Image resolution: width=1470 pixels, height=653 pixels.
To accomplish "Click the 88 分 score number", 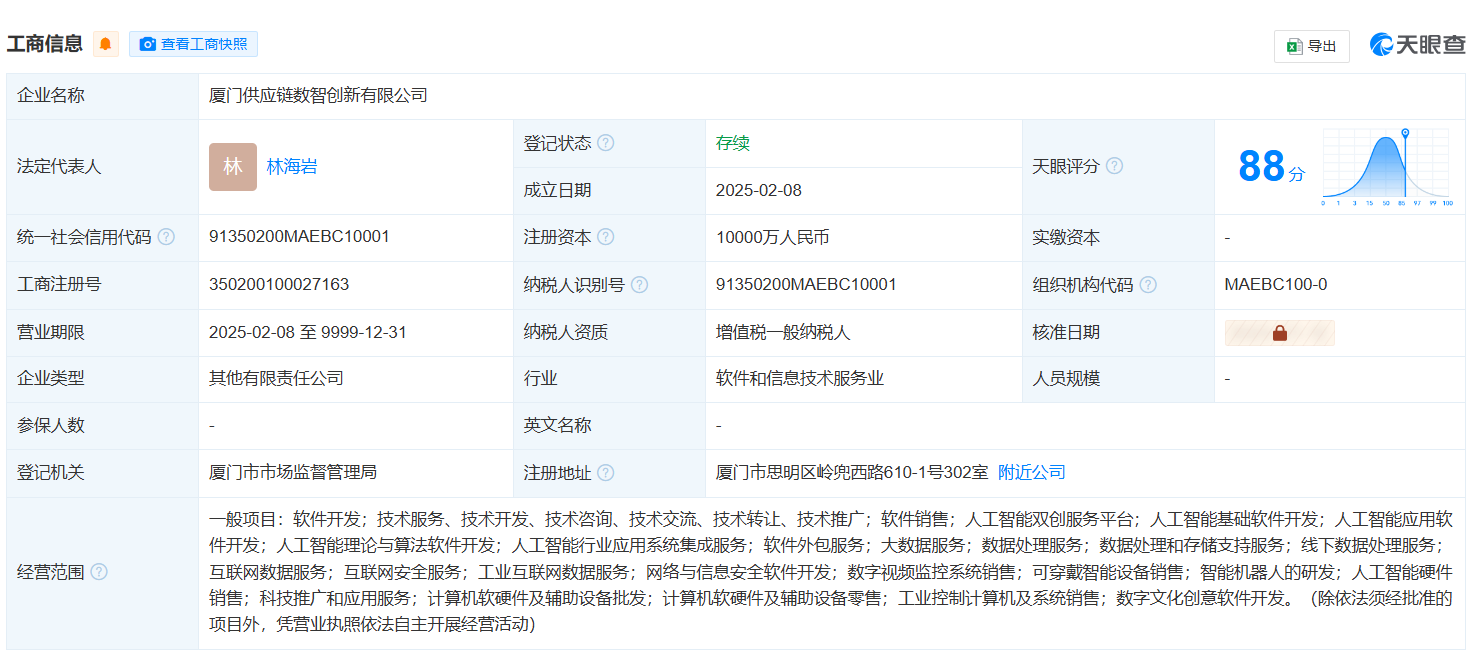I will tap(1261, 167).
